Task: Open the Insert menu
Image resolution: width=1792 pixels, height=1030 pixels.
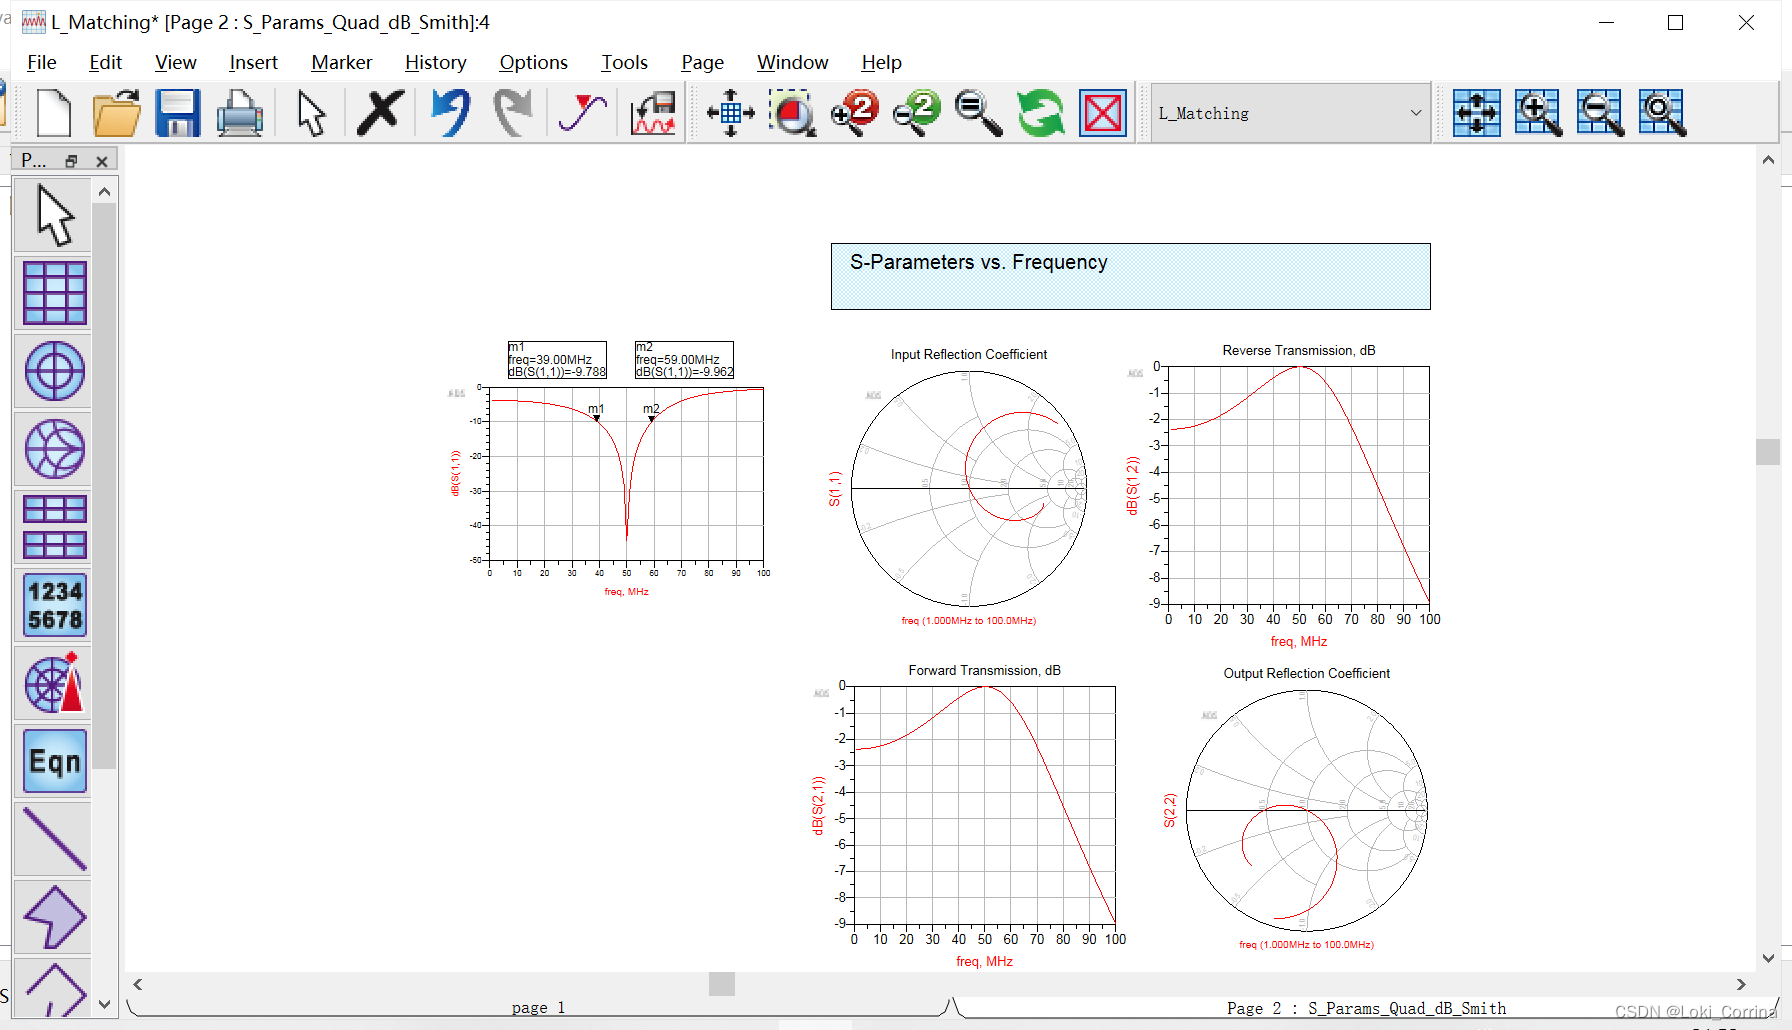Action: click(253, 62)
